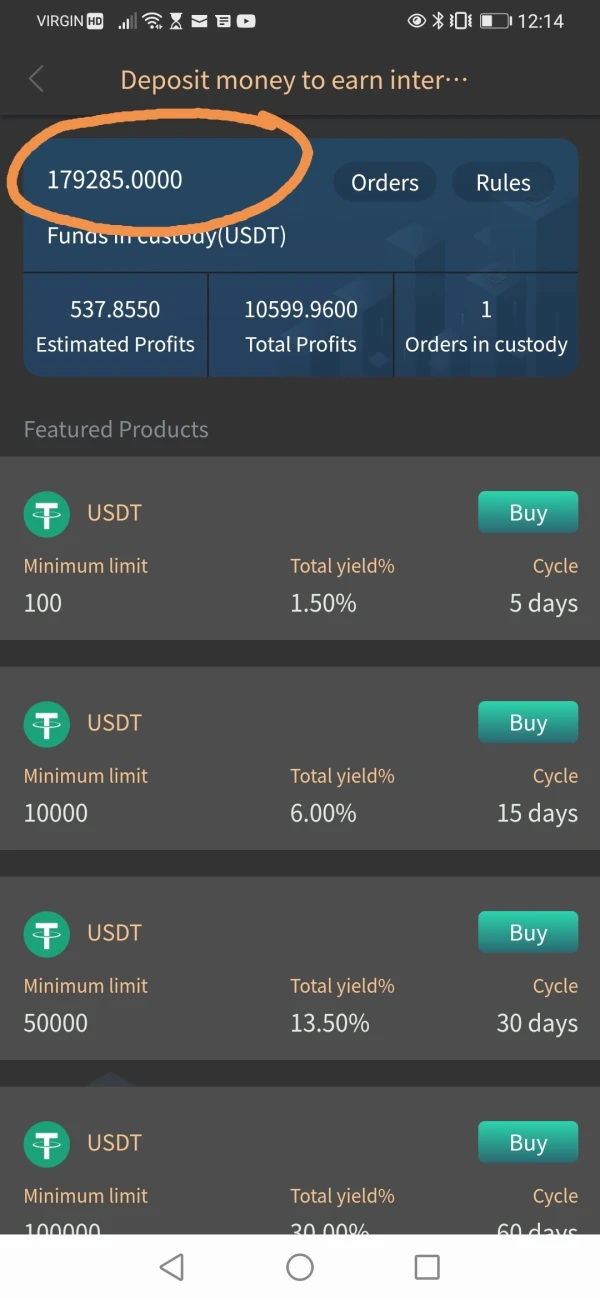Tap the Tether icon for 30 days product
Screen dimensions: 600x1300
coord(46,935)
